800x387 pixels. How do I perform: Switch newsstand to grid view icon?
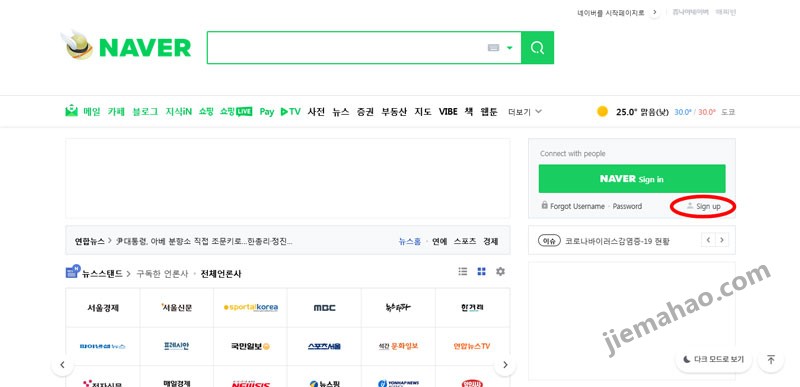[481, 271]
